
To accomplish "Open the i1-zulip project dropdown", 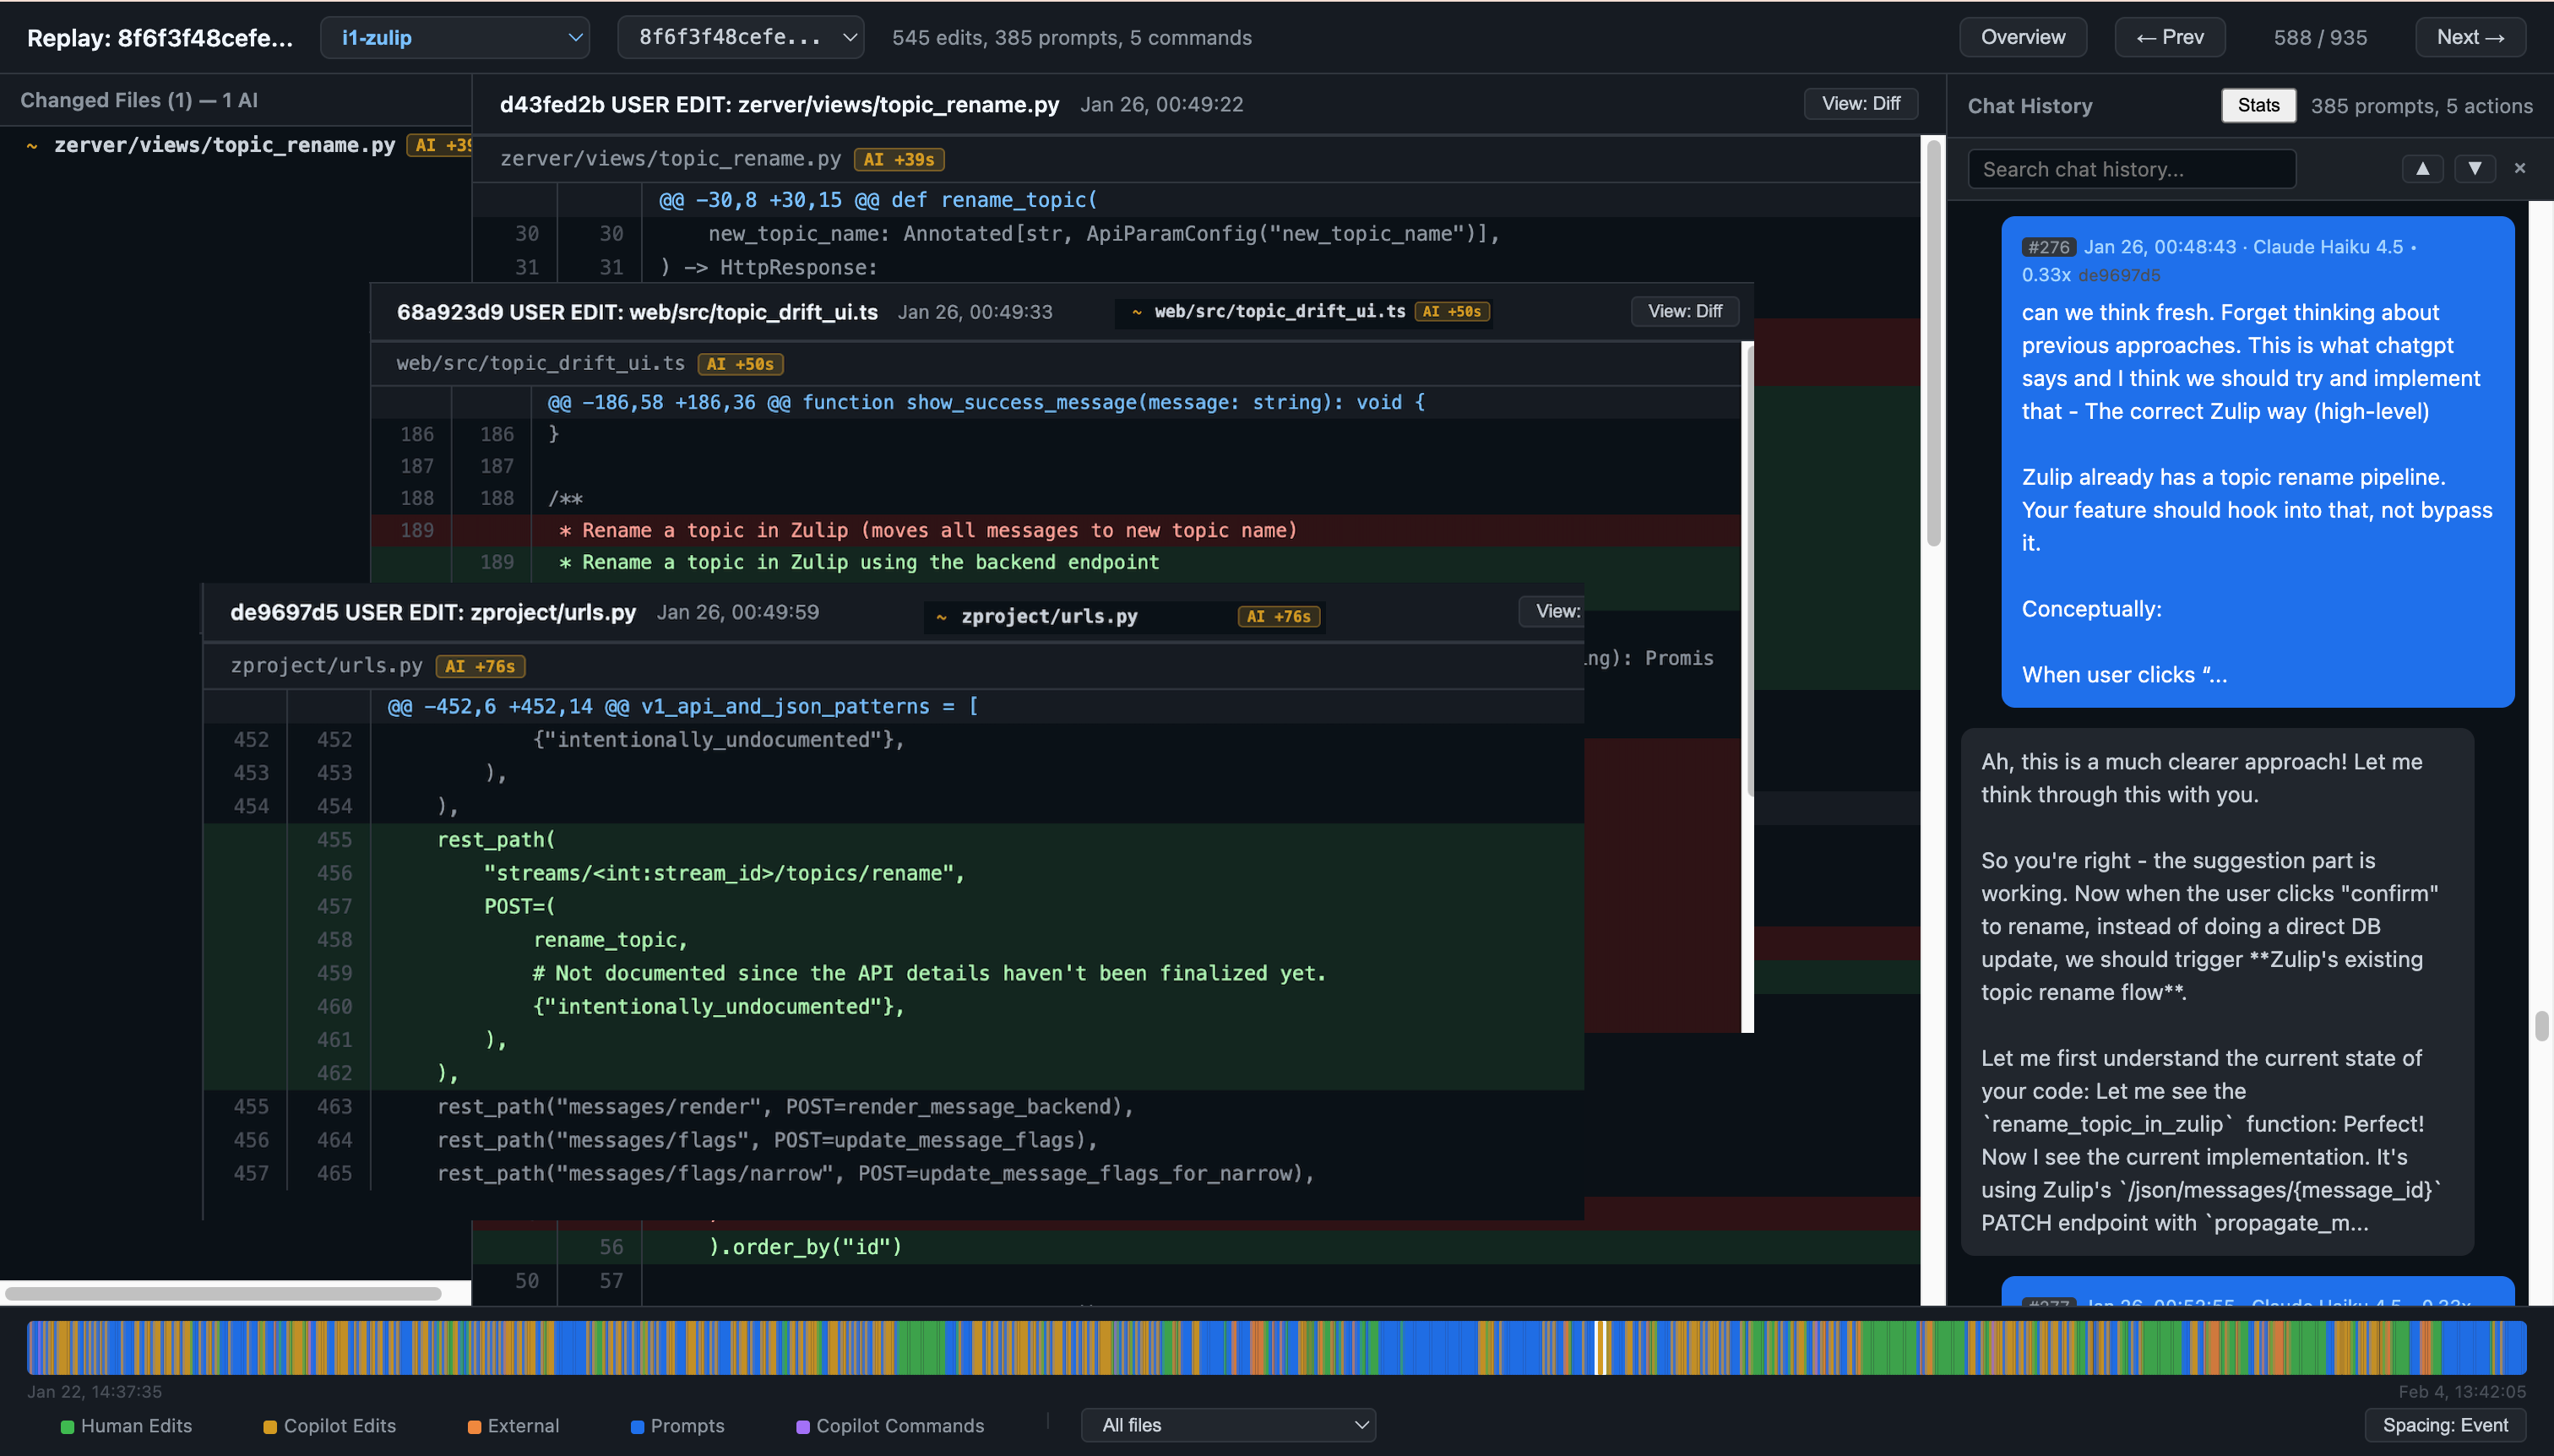I will 455,37.
